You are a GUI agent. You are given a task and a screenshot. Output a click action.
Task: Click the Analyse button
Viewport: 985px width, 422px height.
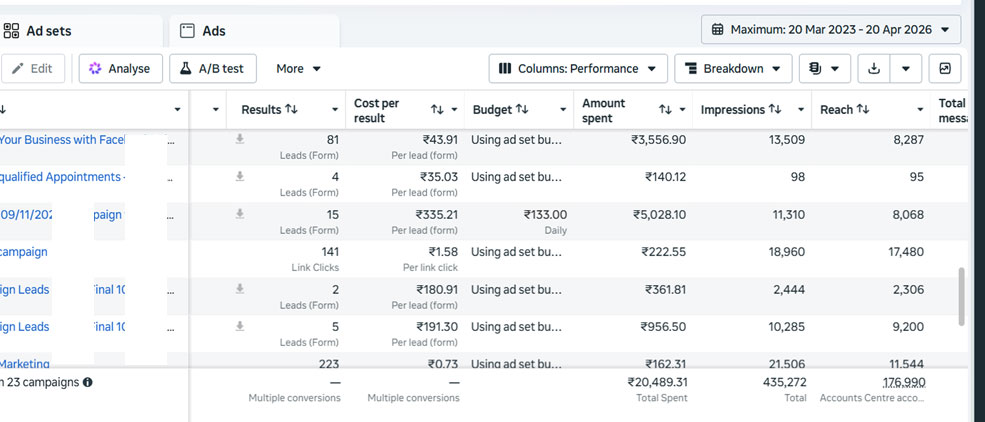click(x=119, y=69)
